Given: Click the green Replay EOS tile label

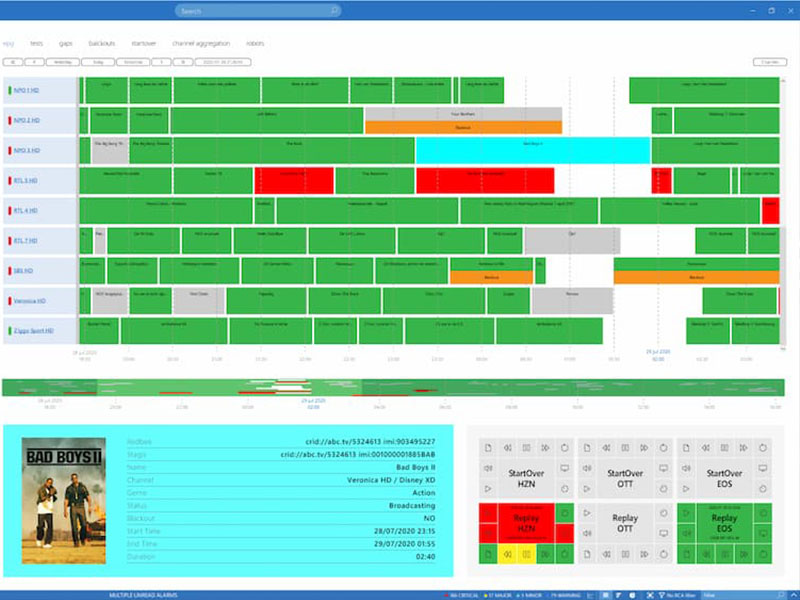Looking at the screenshot, I should pyautogui.click(x=724, y=523).
